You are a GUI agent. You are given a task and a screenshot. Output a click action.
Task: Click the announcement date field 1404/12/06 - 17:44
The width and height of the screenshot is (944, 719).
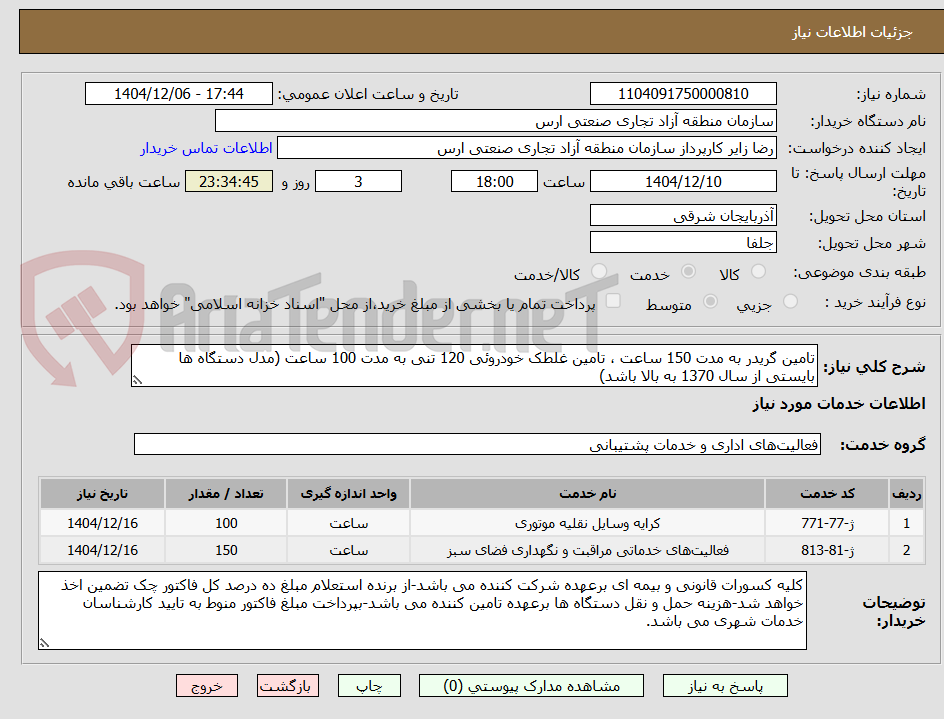(179, 94)
